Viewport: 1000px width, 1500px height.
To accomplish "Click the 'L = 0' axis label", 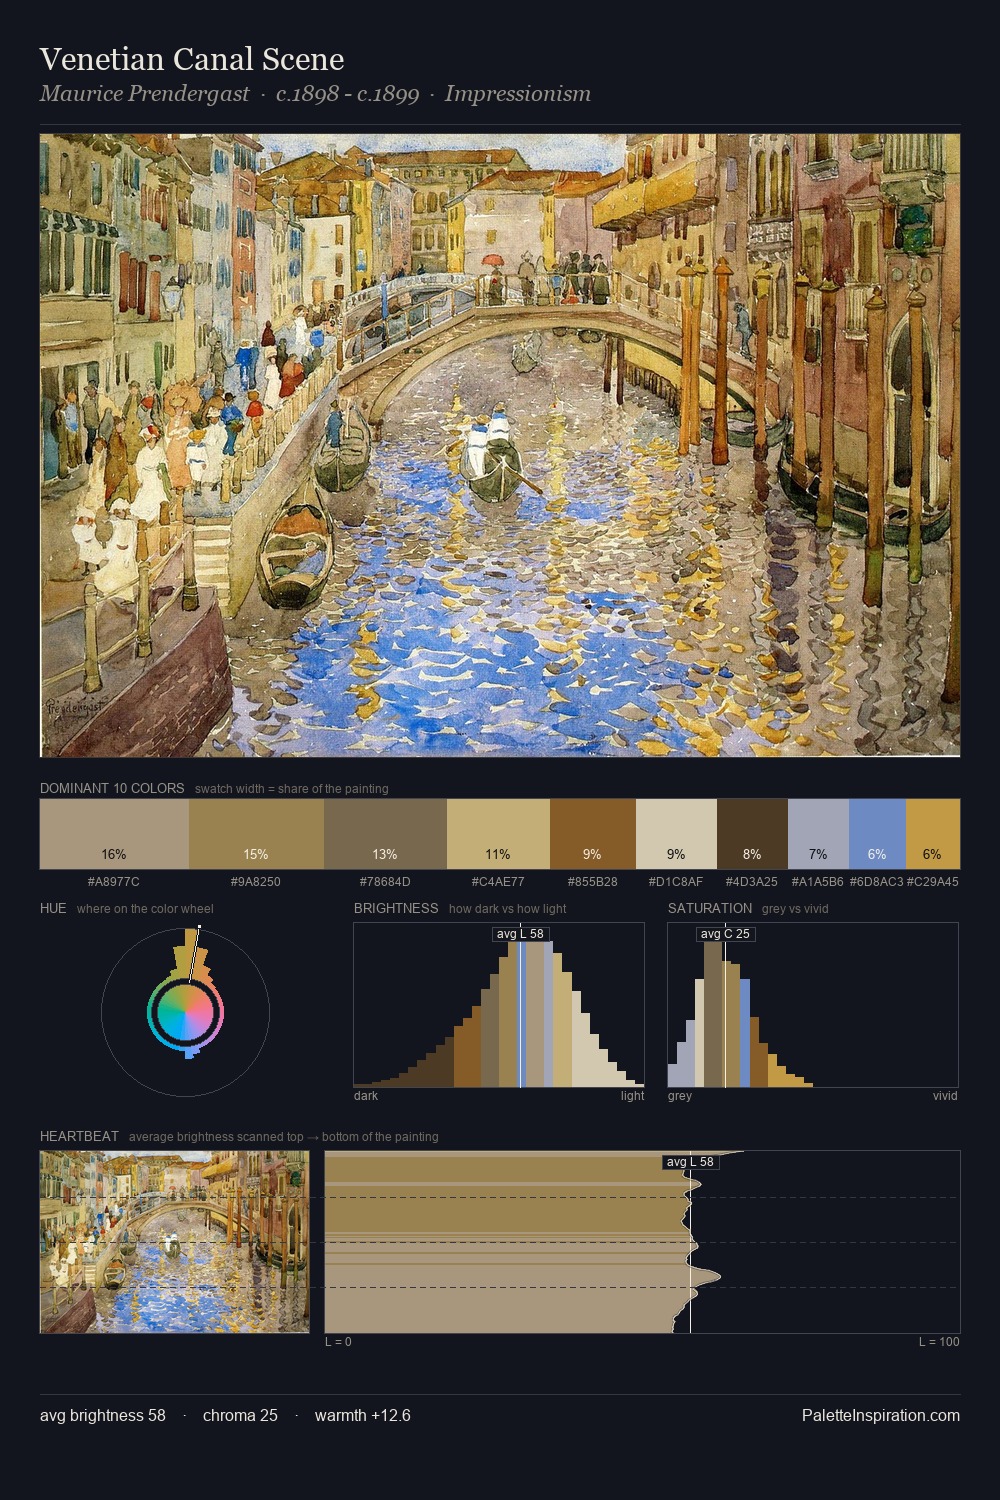I will [338, 1342].
